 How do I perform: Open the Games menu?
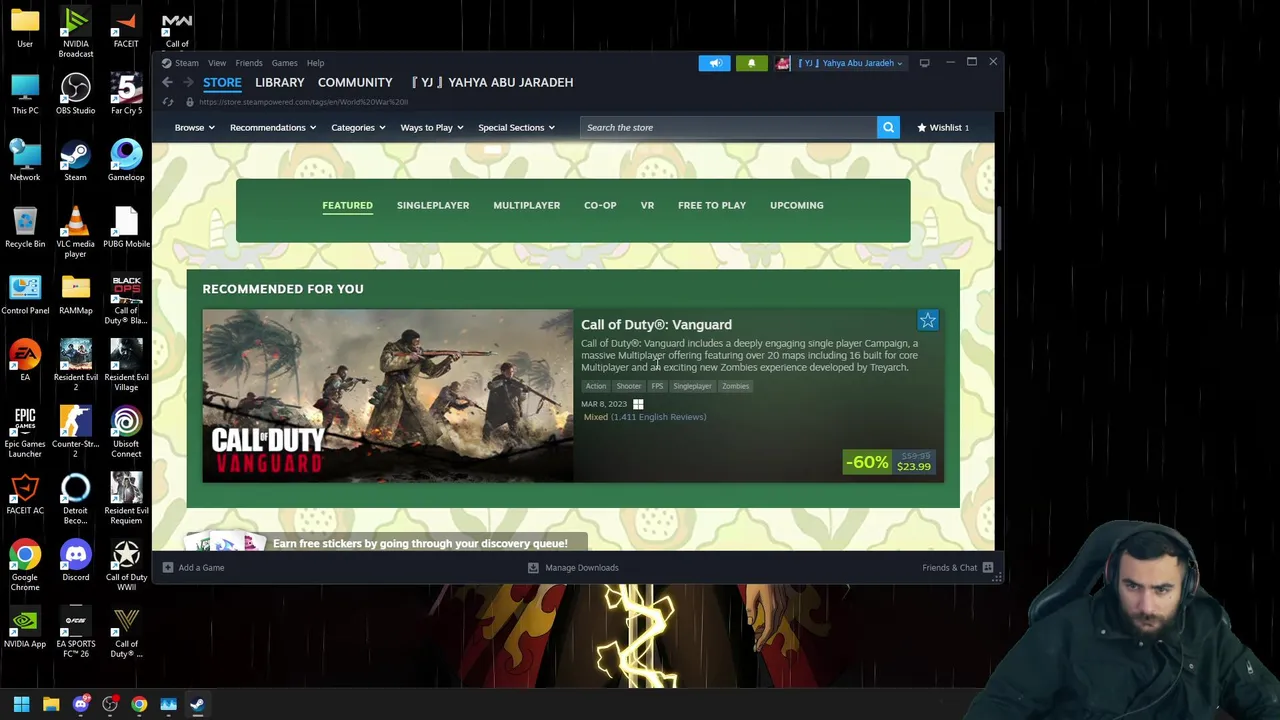pyautogui.click(x=284, y=63)
